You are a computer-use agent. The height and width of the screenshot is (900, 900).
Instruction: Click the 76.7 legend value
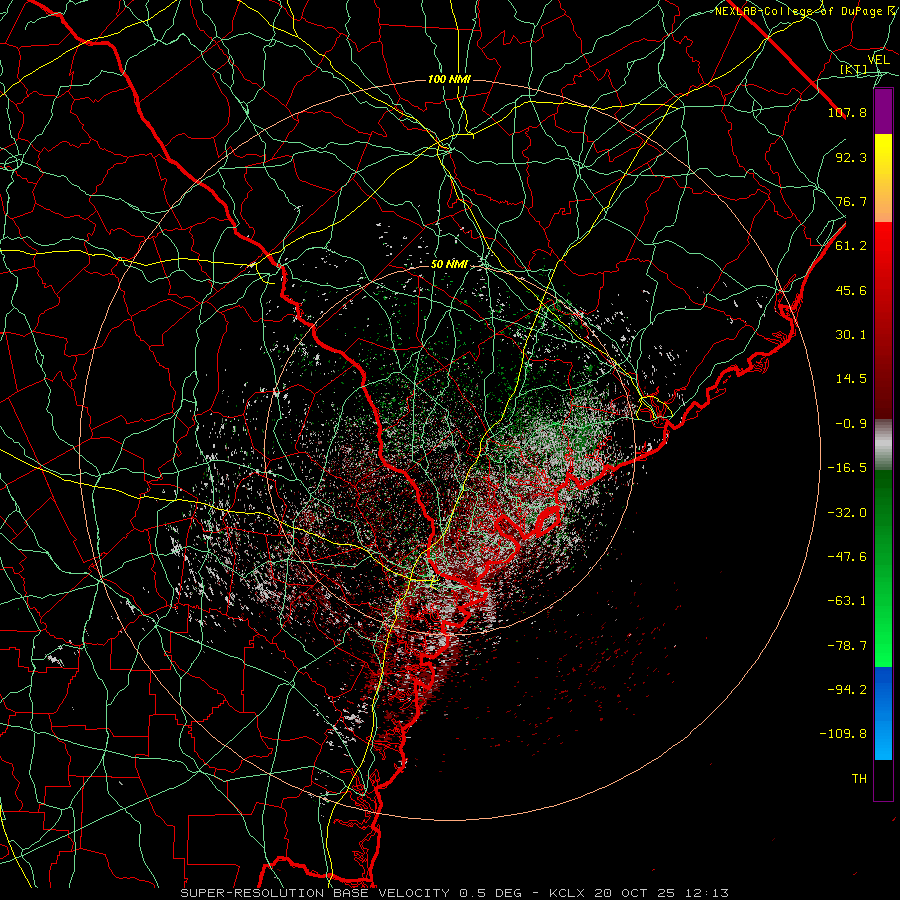point(851,201)
